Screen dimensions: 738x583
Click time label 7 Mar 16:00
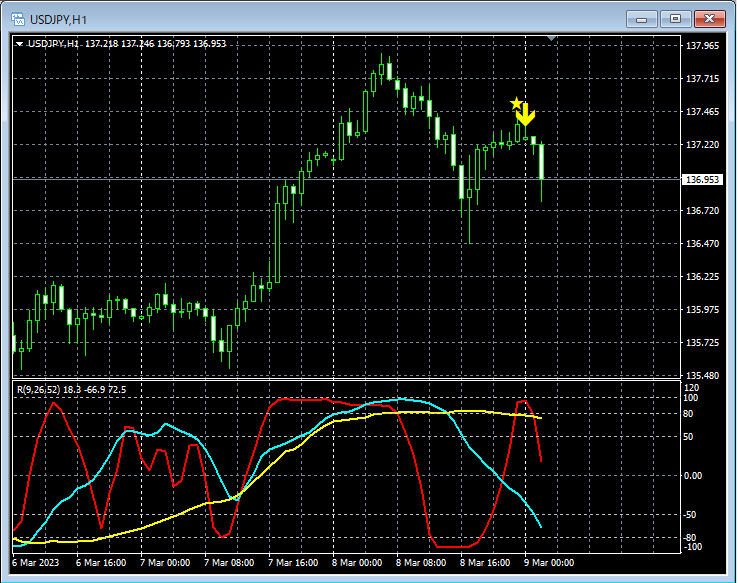pyautogui.click(x=293, y=562)
